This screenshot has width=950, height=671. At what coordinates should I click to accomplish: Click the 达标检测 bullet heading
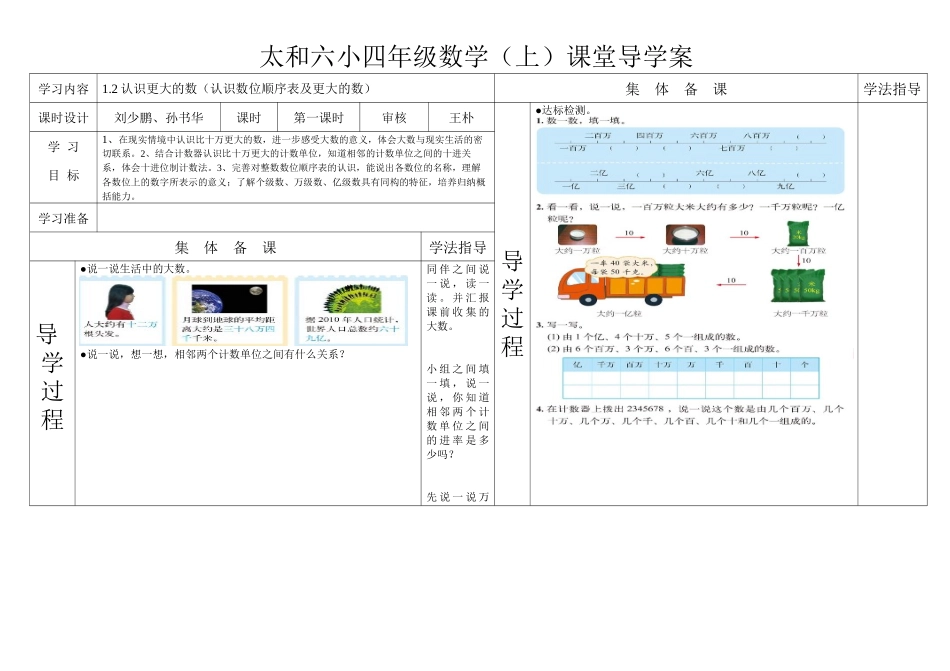(563, 110)
